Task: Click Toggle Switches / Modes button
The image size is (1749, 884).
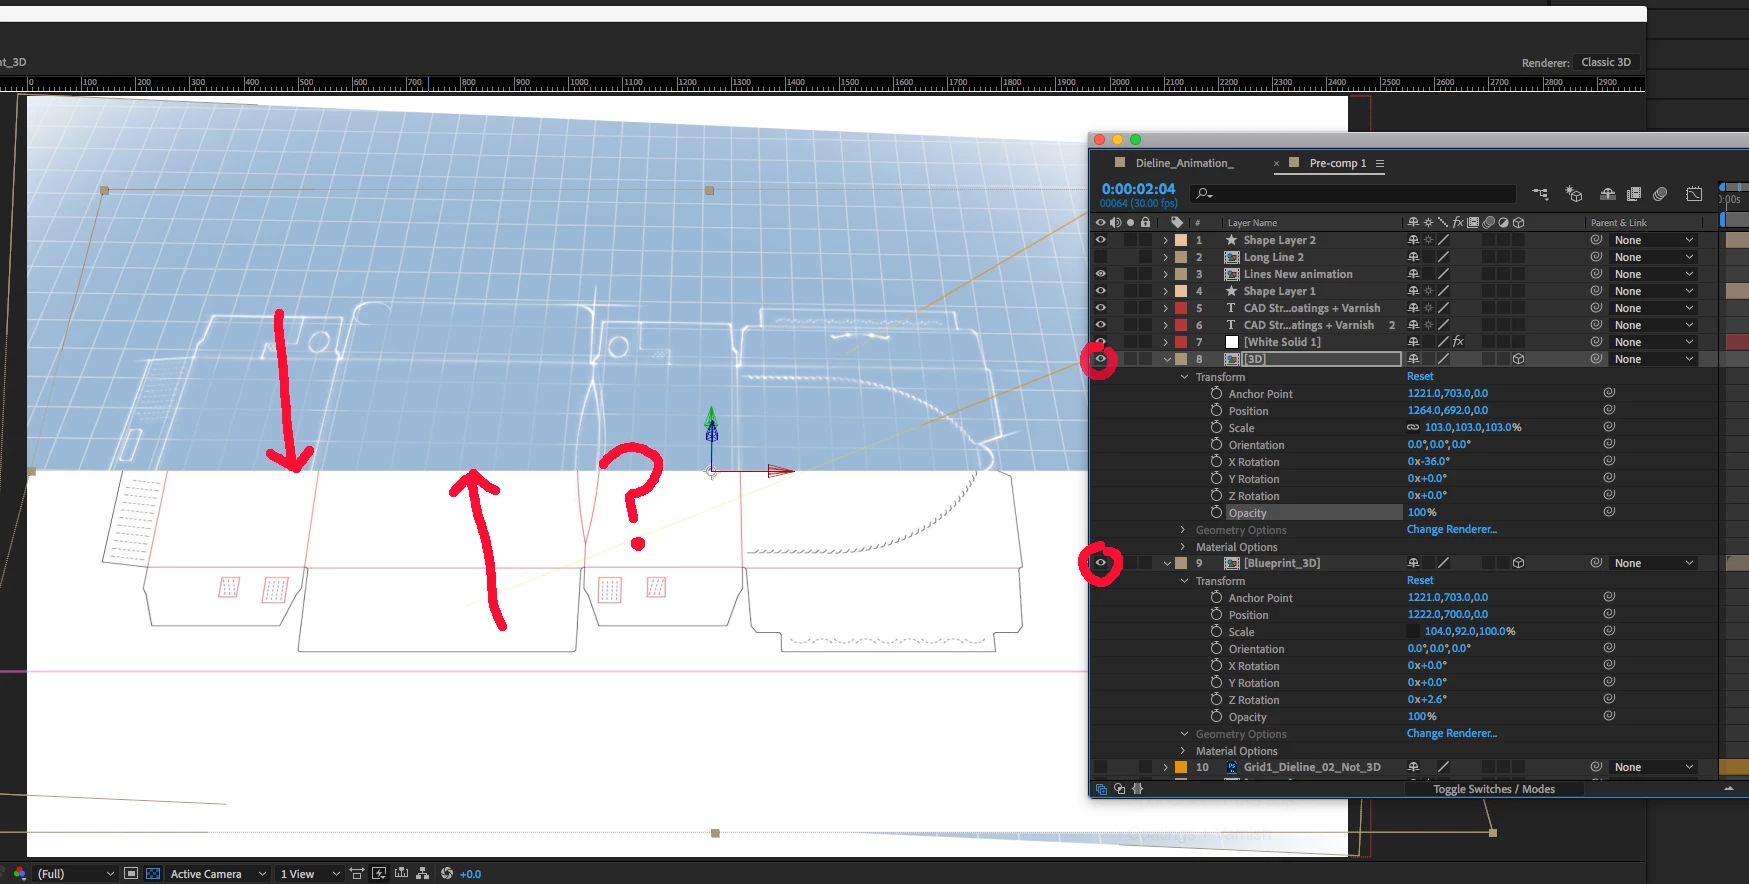Action: [x=1494, y=789]
